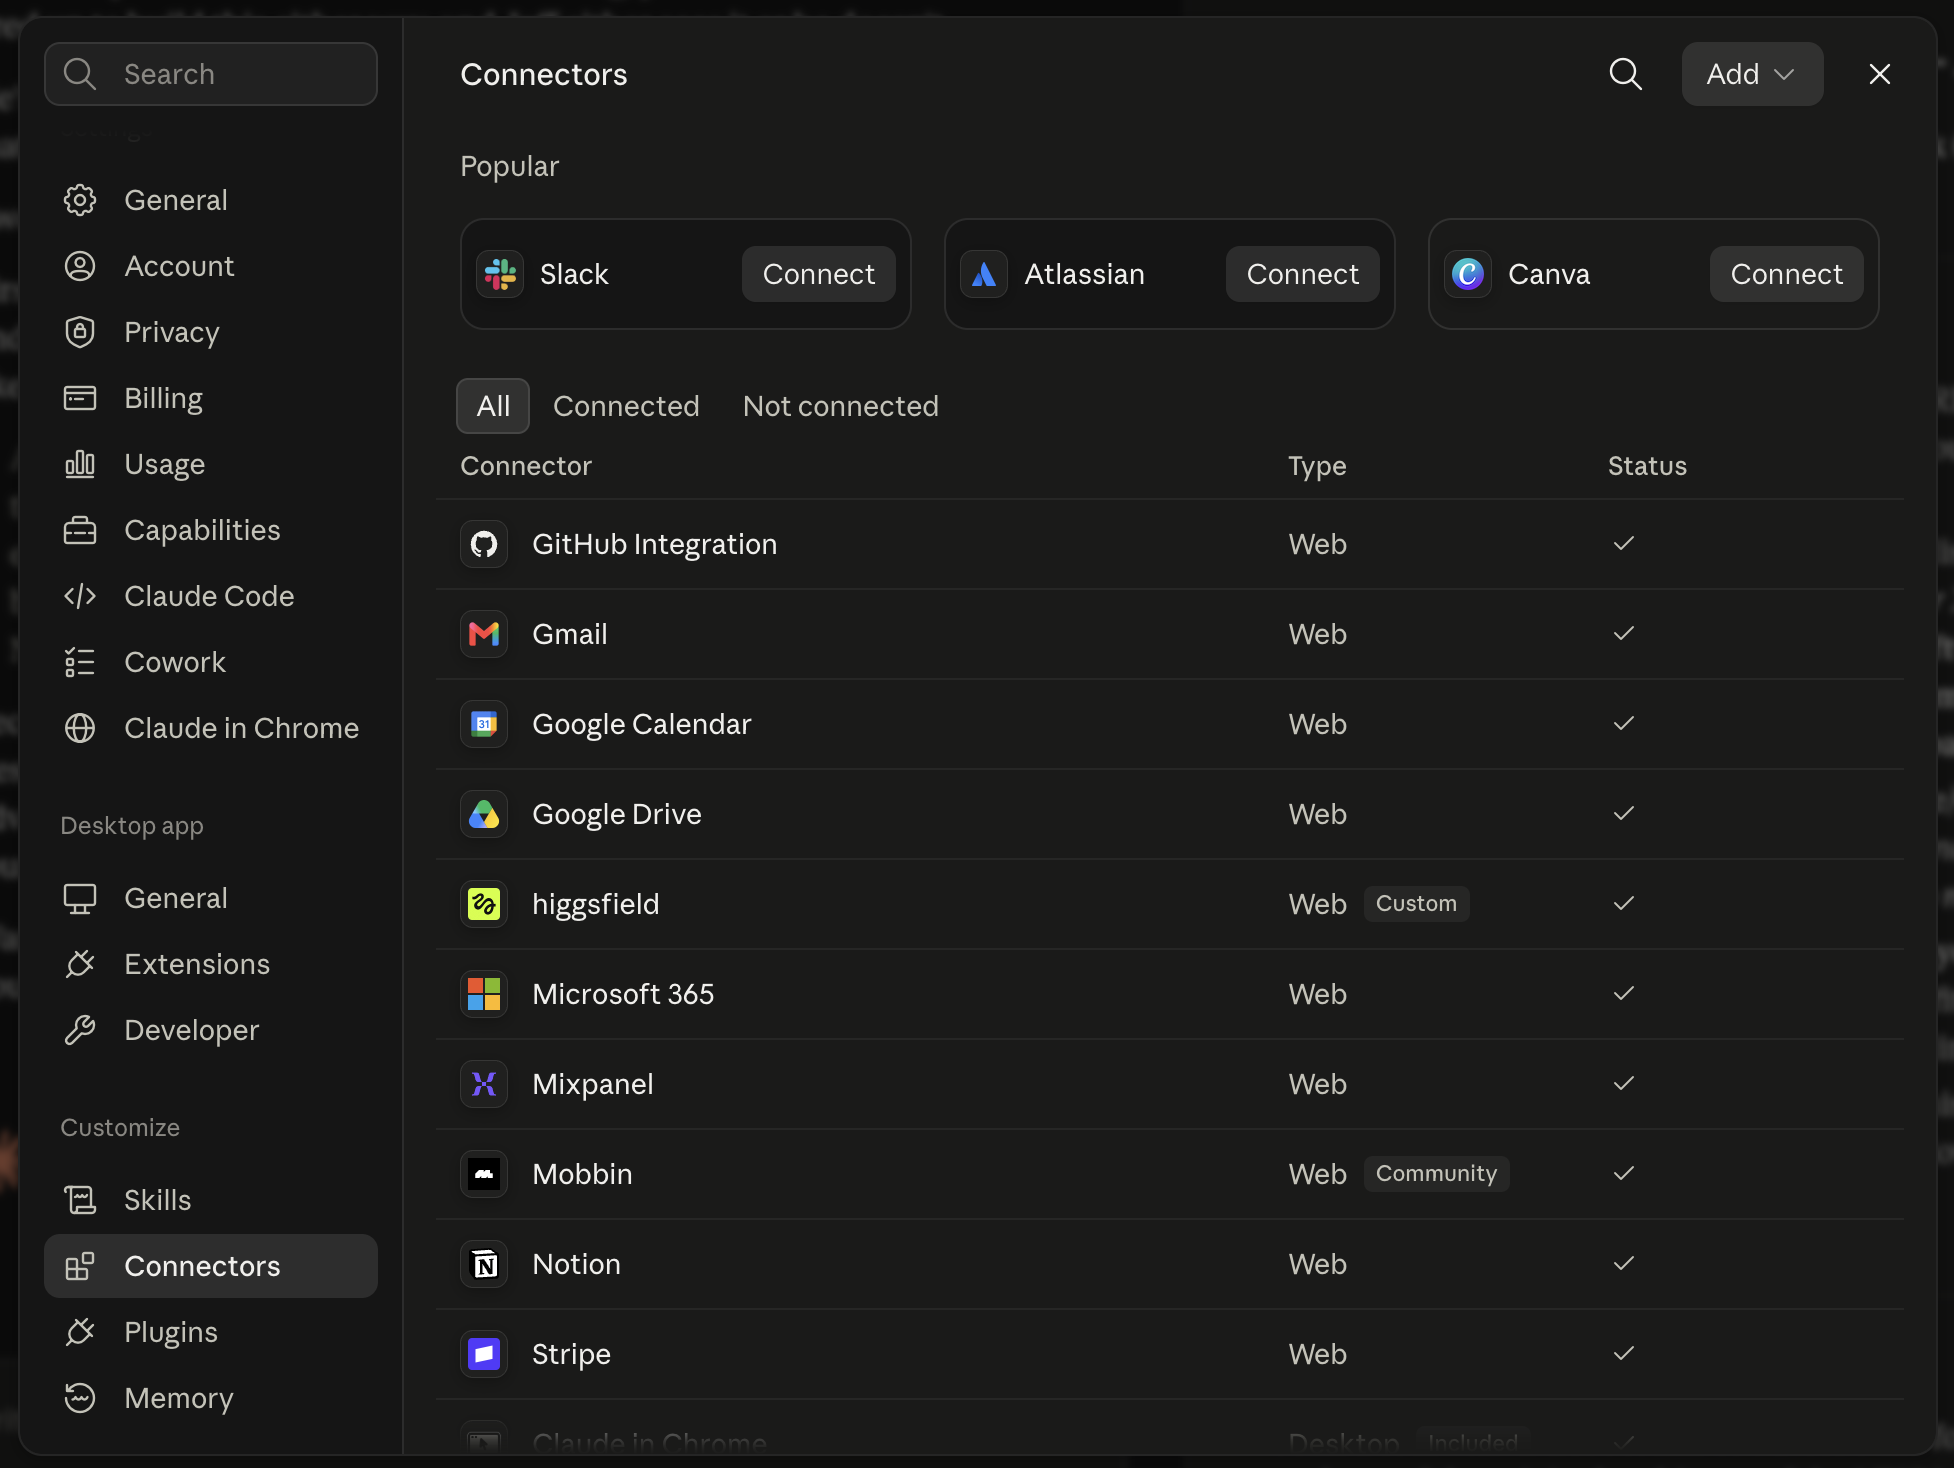The width and height of the screenshot is (1954, 1468).
Task: Click the Stripe connector icon
Action: pyautogui.click(x=484, y=1354)
